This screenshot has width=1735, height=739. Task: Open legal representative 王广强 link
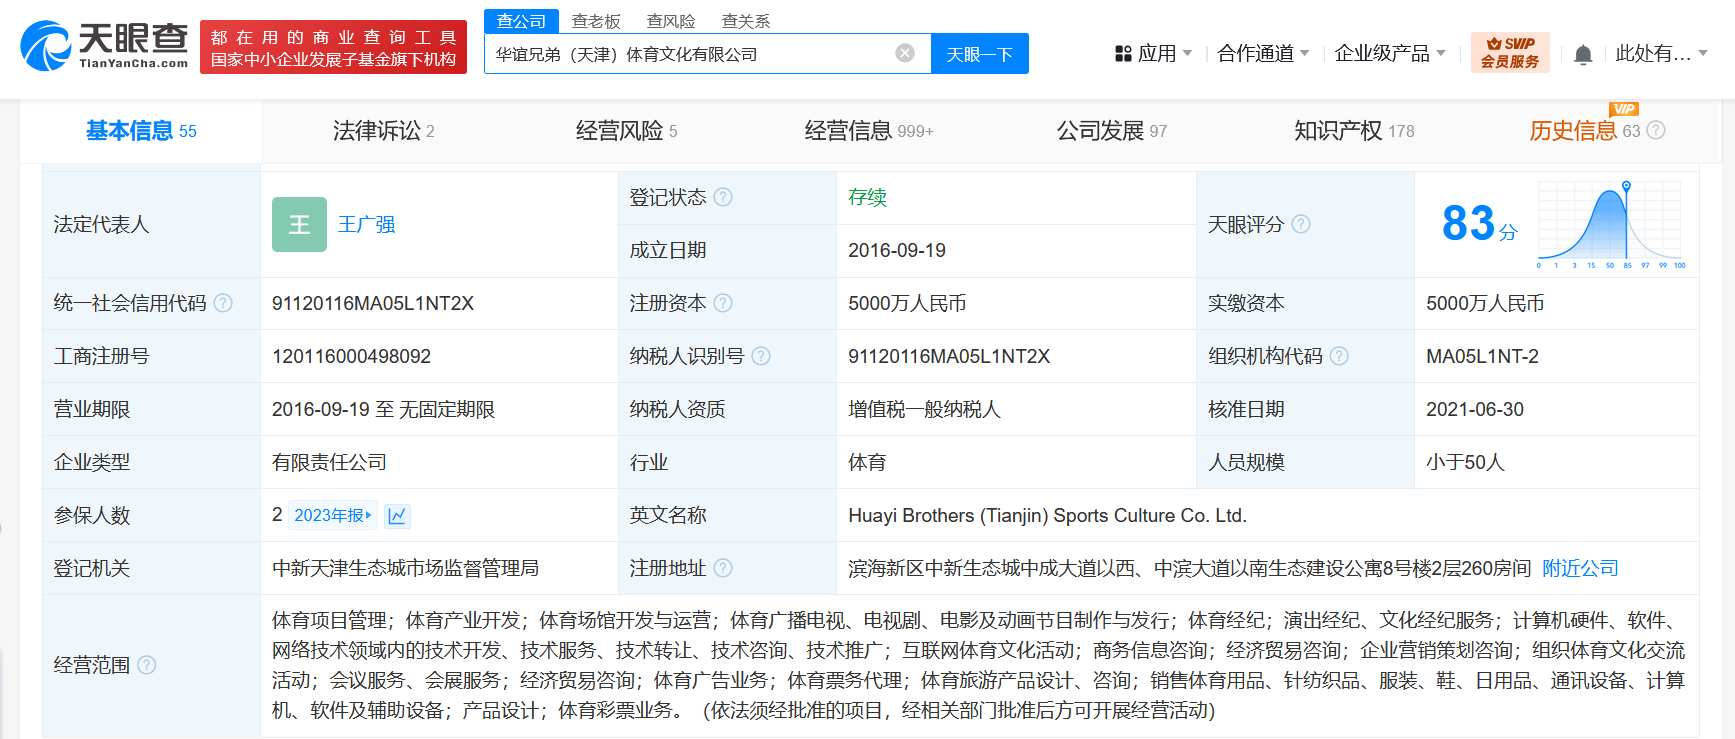click(366, 225)
